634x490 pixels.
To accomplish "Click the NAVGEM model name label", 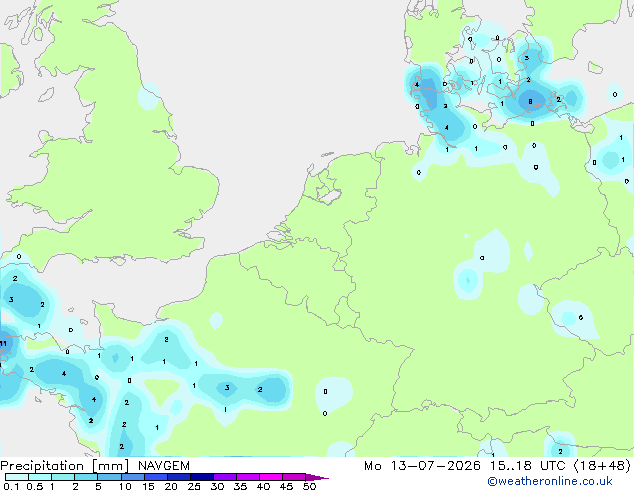I will pos(164,466).
